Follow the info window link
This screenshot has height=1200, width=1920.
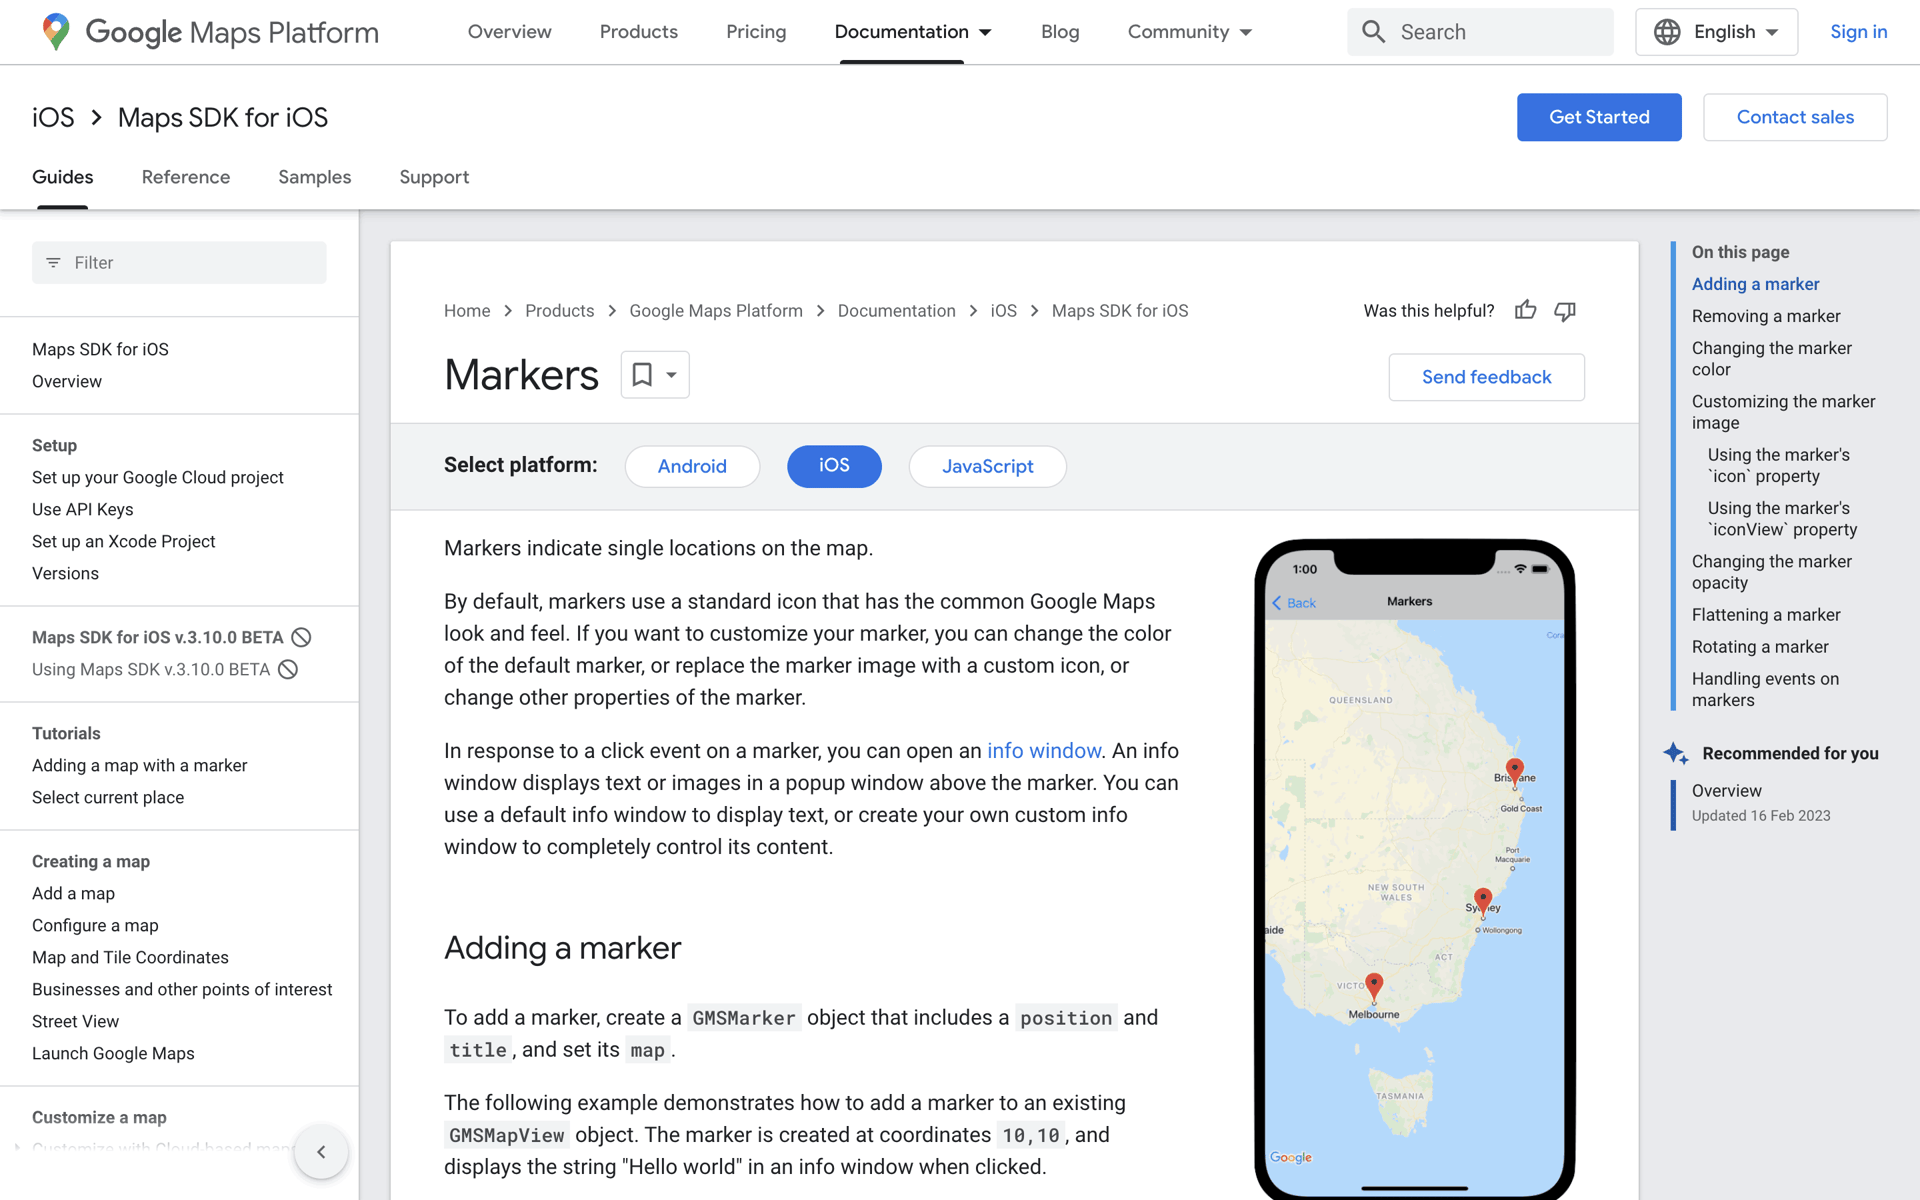click(1043, 751)
